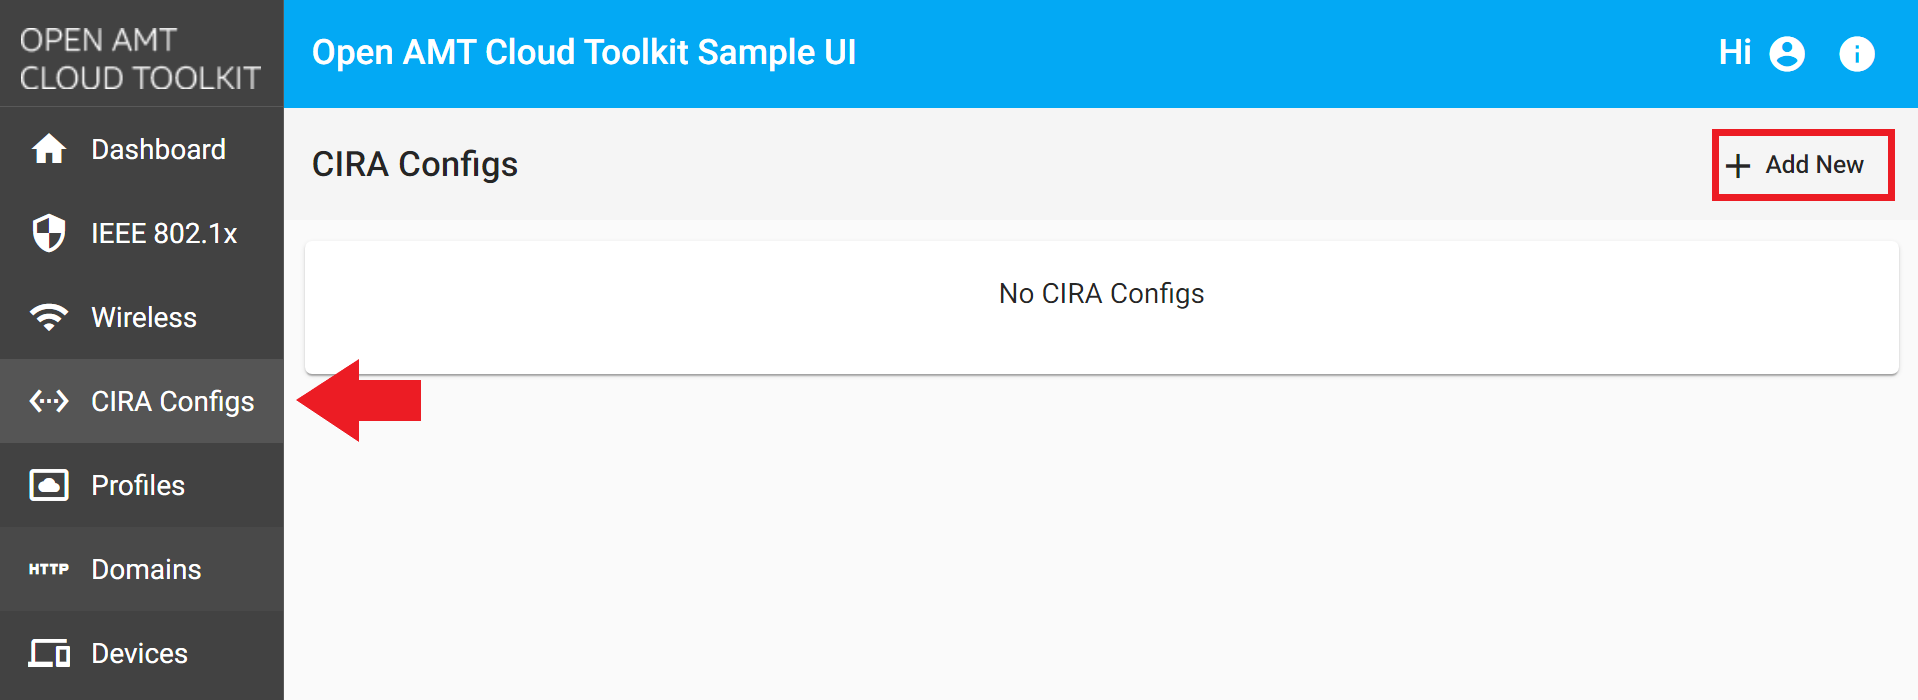Open the Domains page
This screenshot has height=700, width=1918.
tap(145, 569)
